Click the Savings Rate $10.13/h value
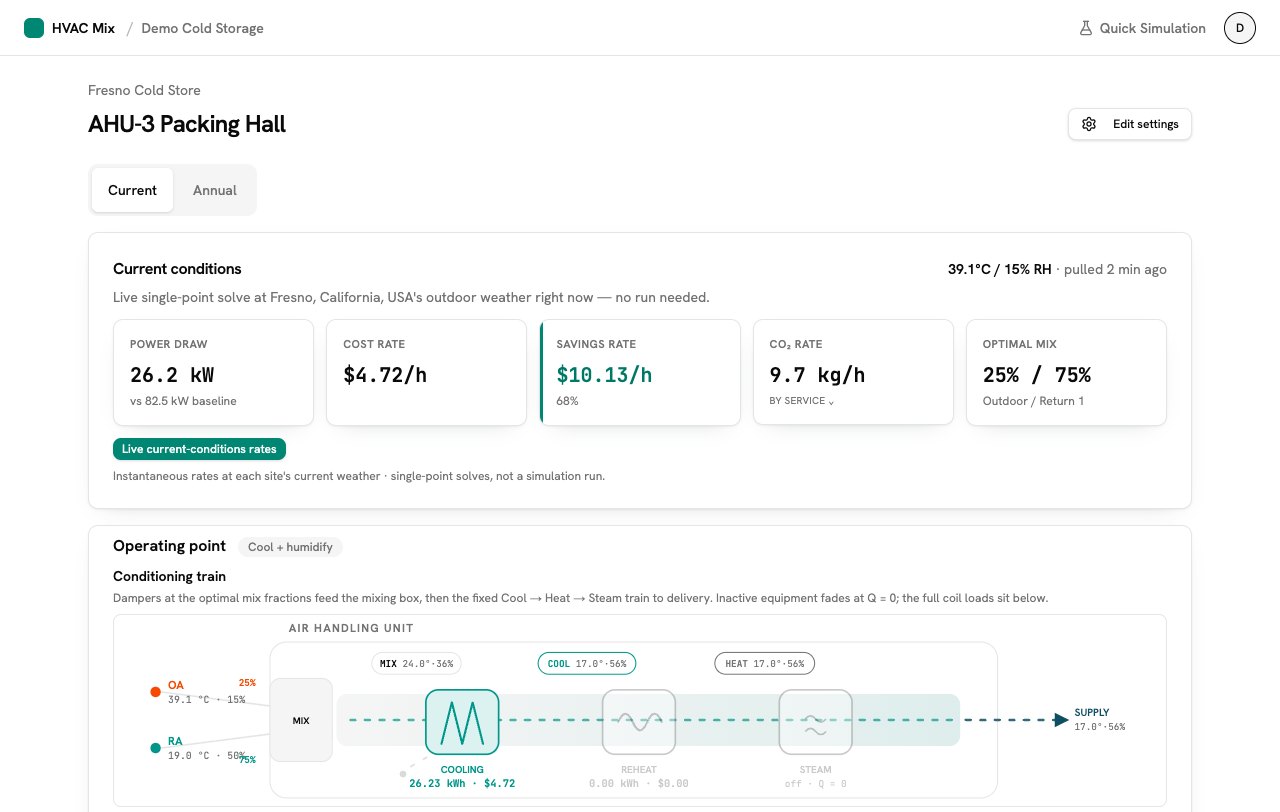Viewport: 1280px width, 812px height. [604, 375]
